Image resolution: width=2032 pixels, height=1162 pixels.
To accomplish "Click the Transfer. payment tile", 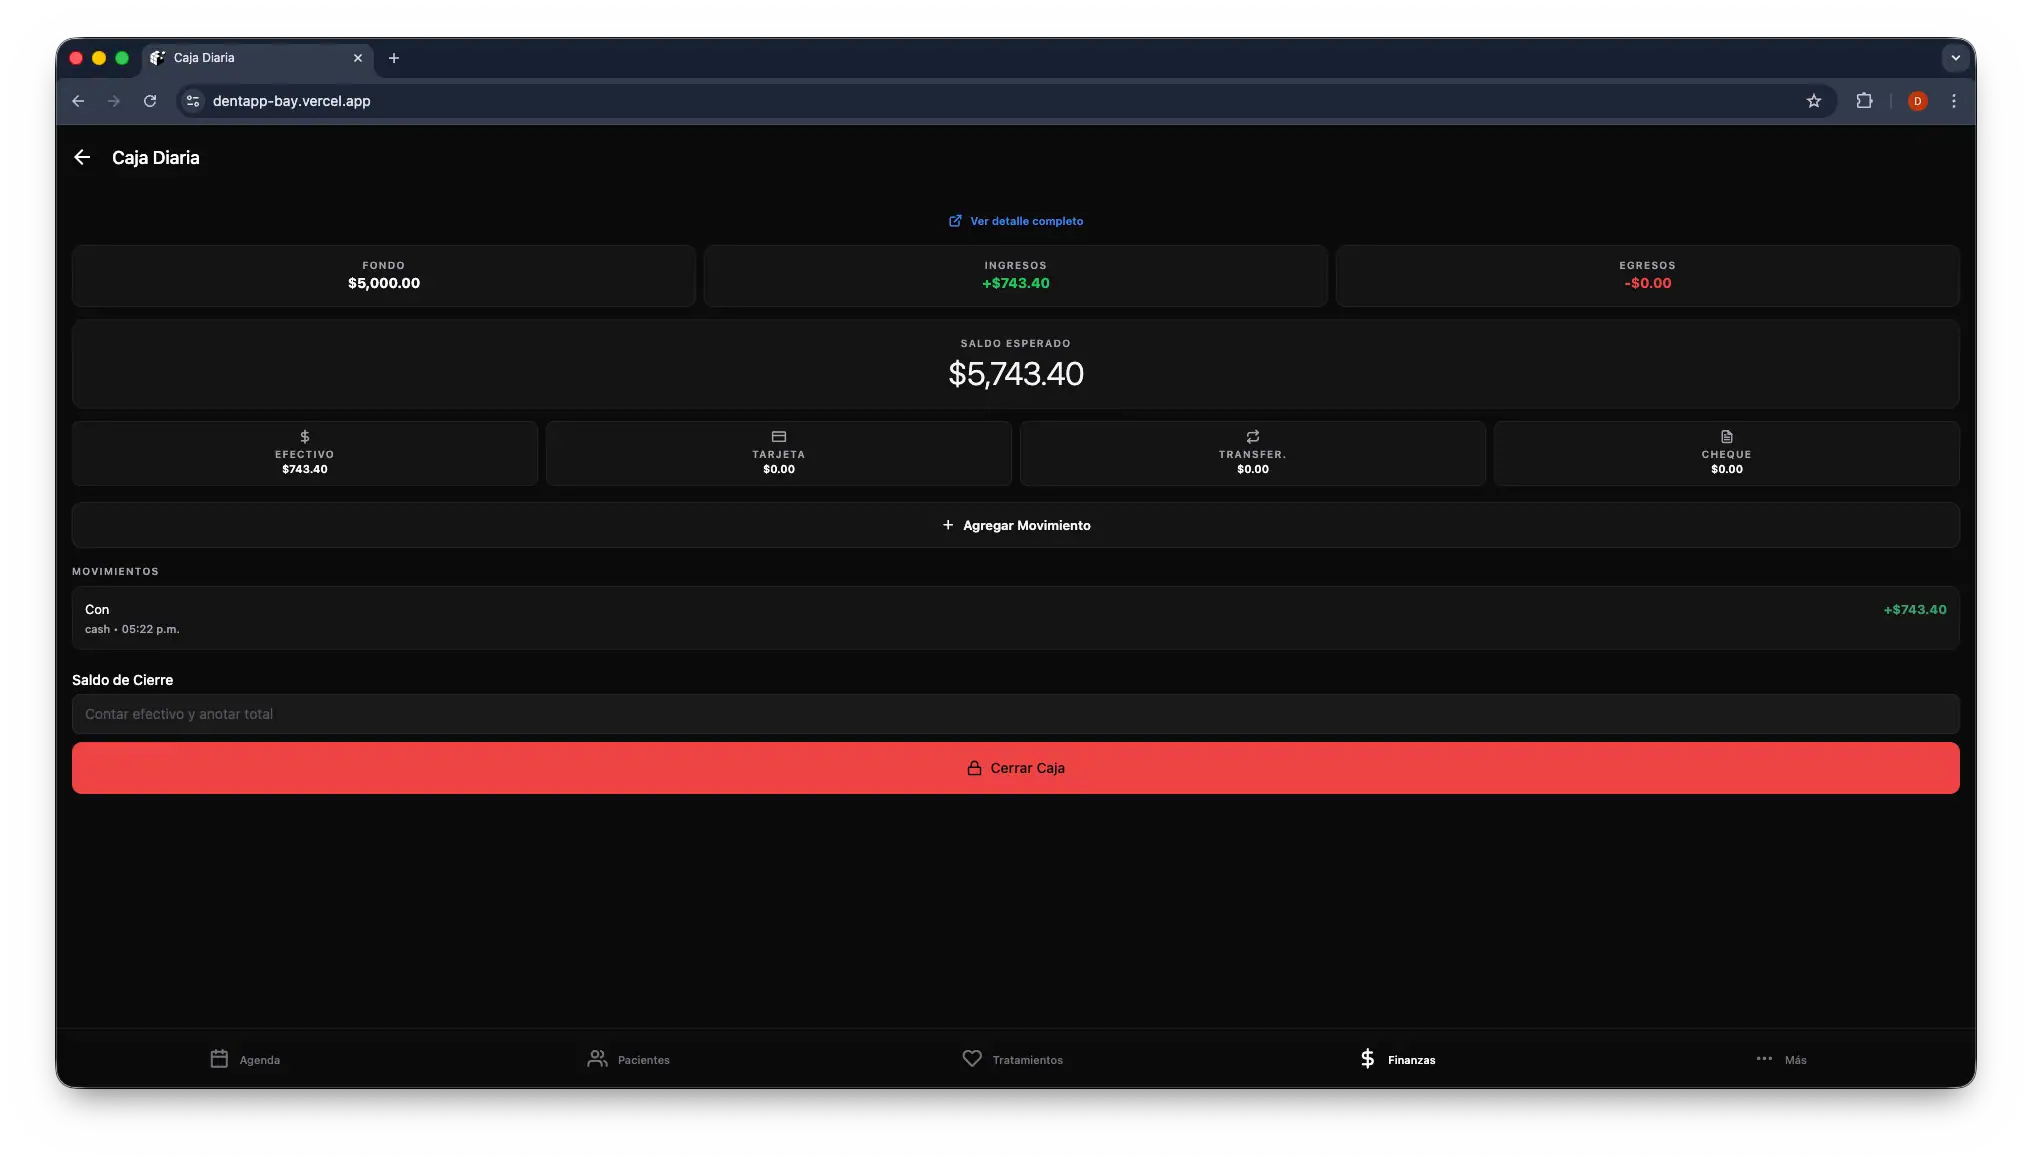I will (x=1252, y=453).
